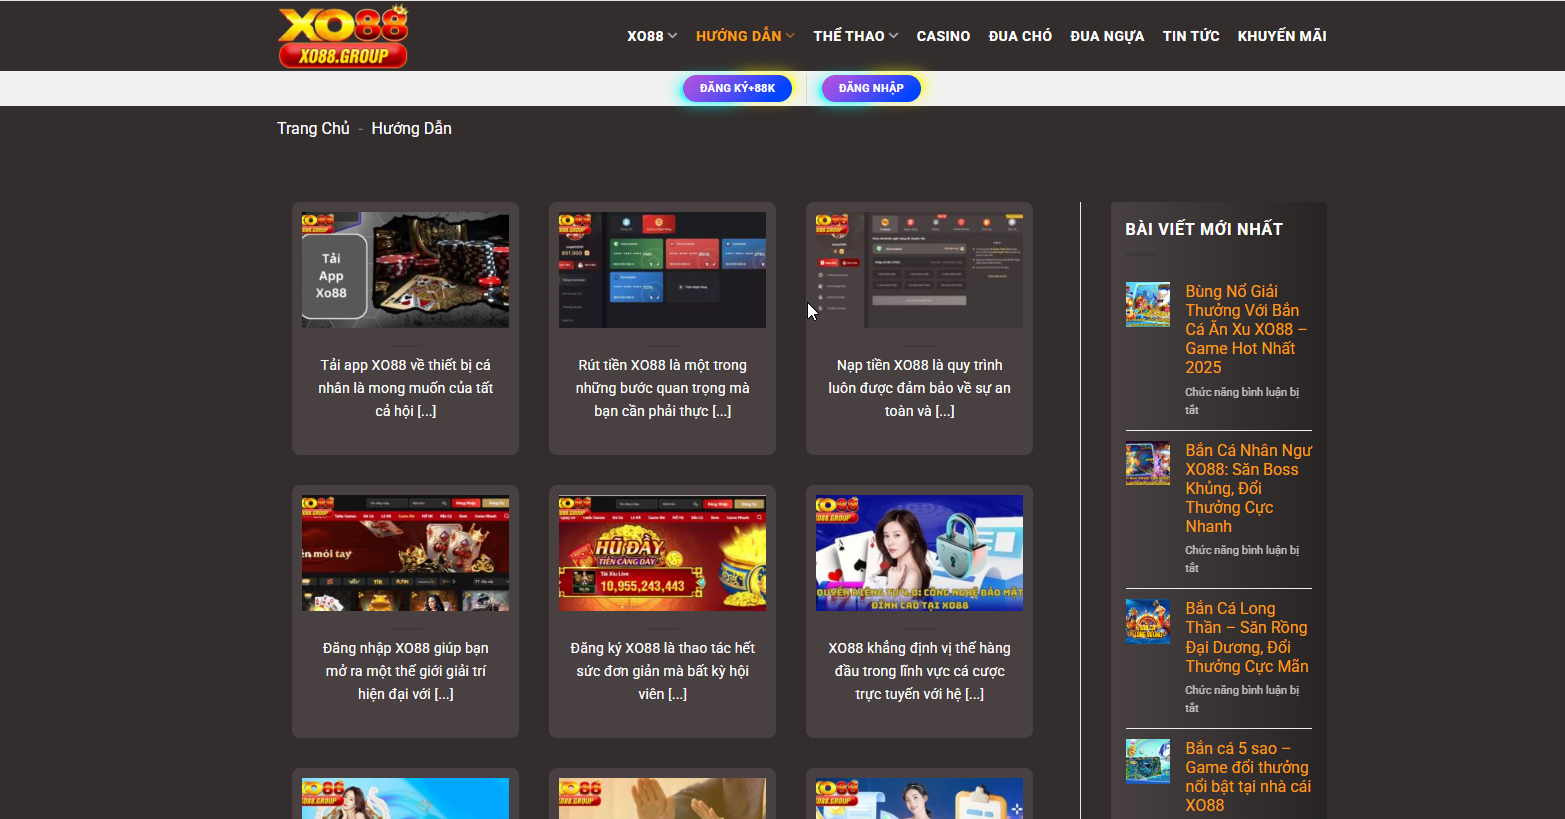
Task: Read 'Đăng ký XO88 là thao tác' excerpt
Action: pyautogui.click(x=662, y=671)
